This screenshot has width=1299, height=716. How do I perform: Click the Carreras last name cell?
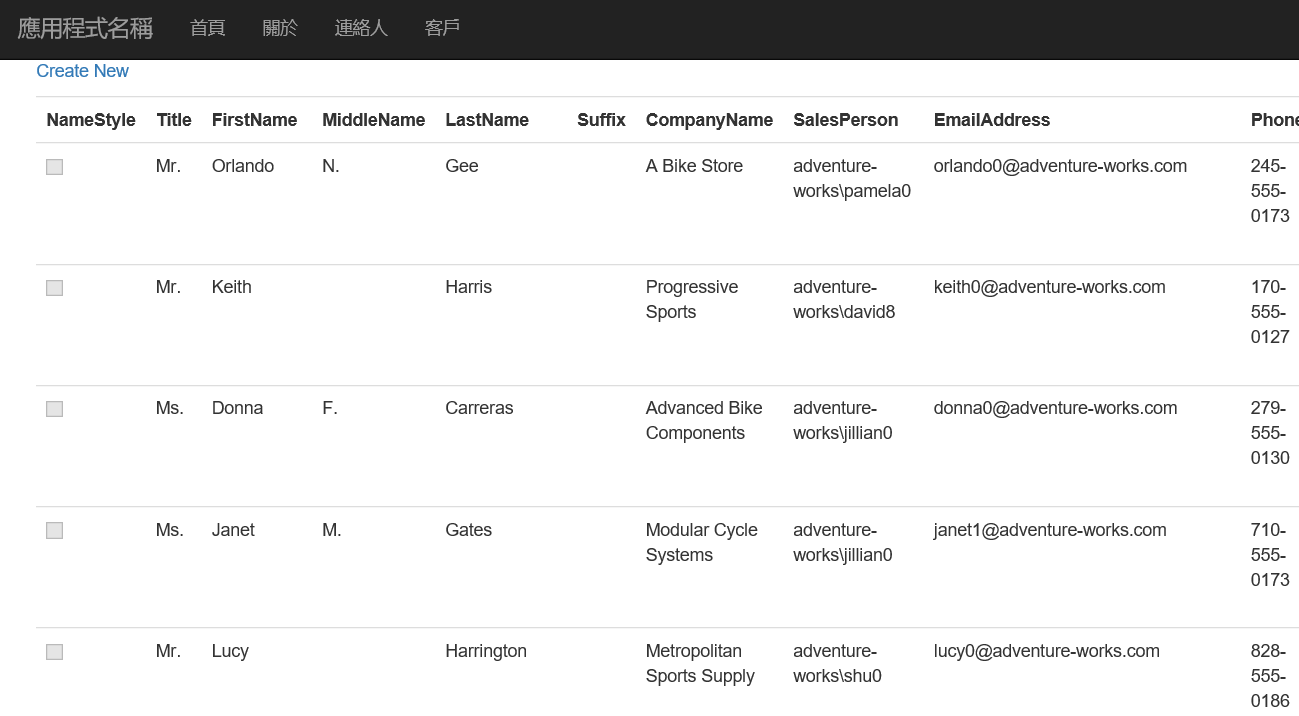(x=479, y=408)
